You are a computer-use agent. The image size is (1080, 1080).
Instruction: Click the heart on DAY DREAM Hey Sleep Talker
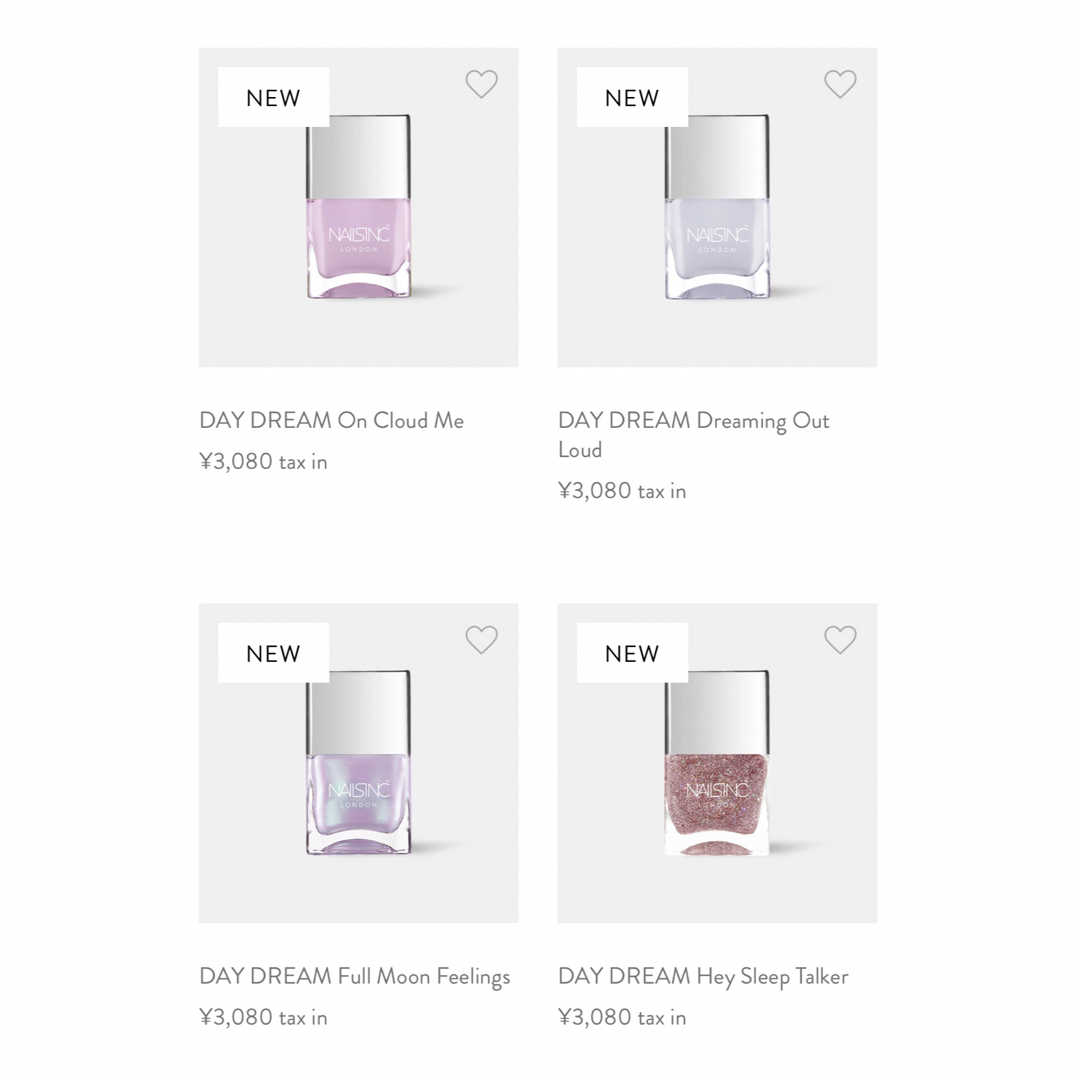coord(840,639)
